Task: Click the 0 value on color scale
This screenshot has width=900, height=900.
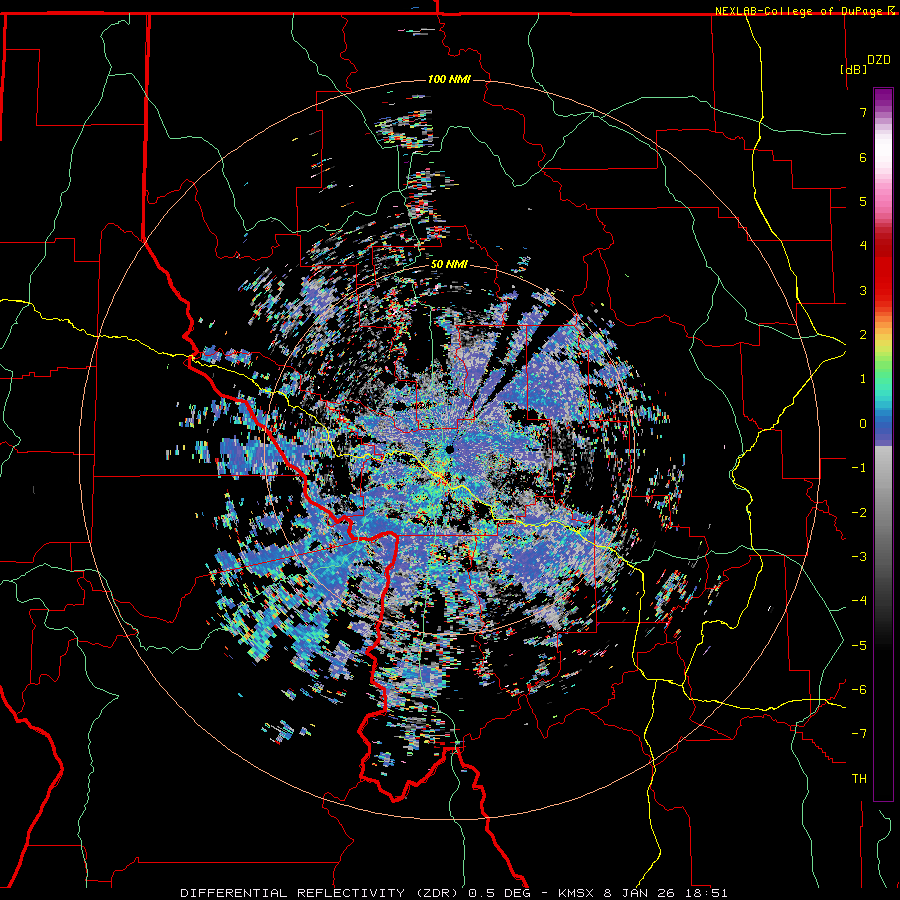Action: pos(863,424)
